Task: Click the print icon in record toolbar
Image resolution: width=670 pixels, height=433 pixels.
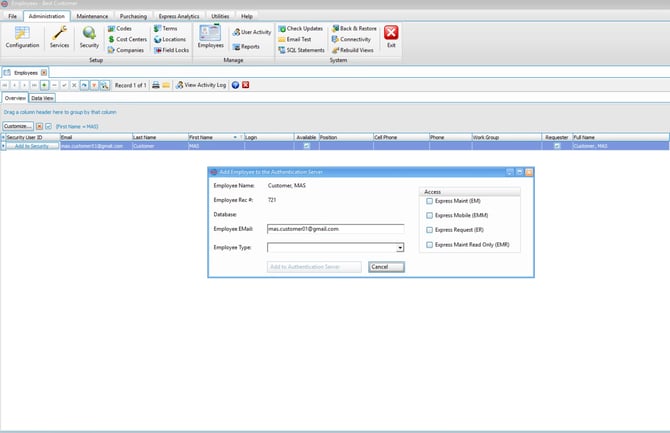Action: click(x=155, y=85)
